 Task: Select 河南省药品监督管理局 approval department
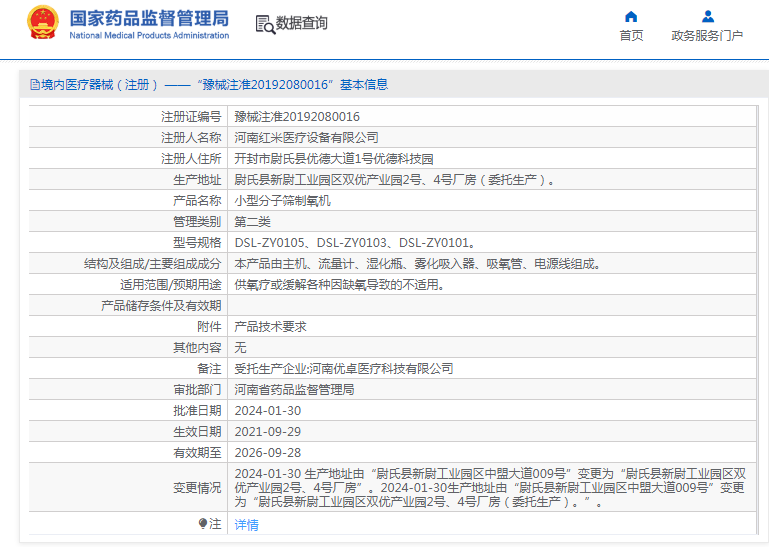(x=294, y=390)
